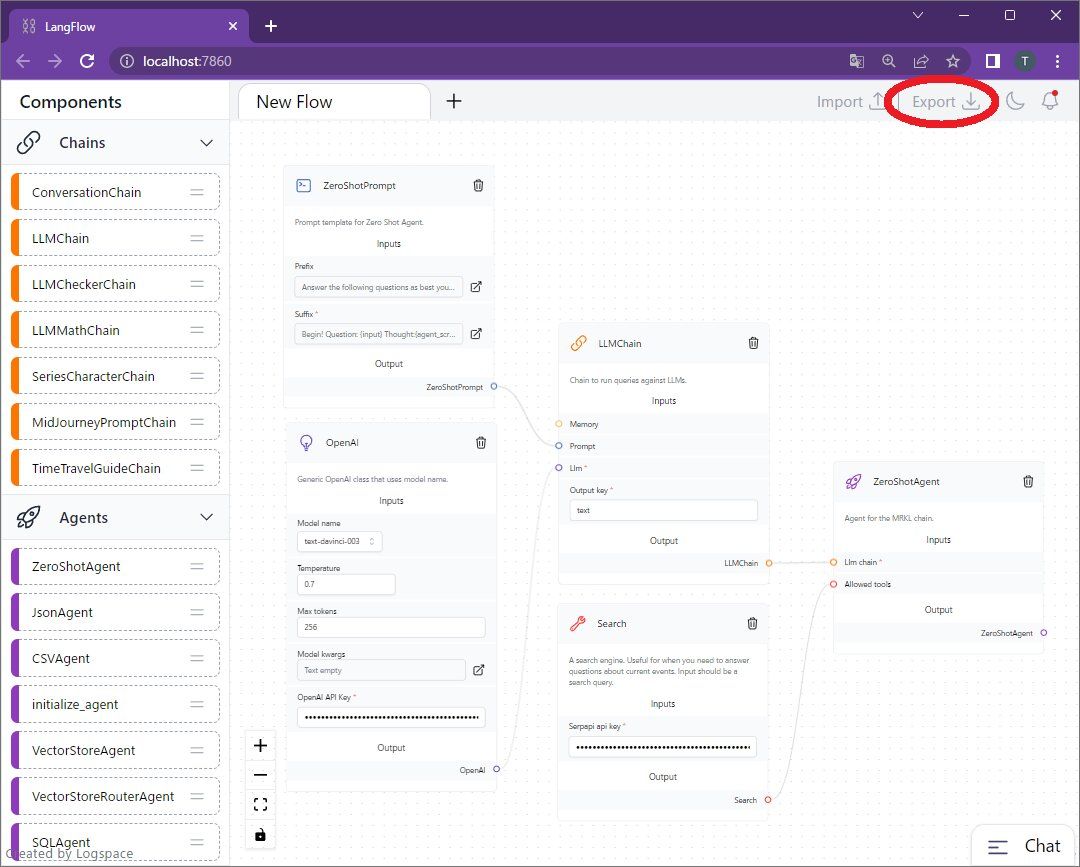
Task: Add a new flow tab with plus
Action: 453,101
